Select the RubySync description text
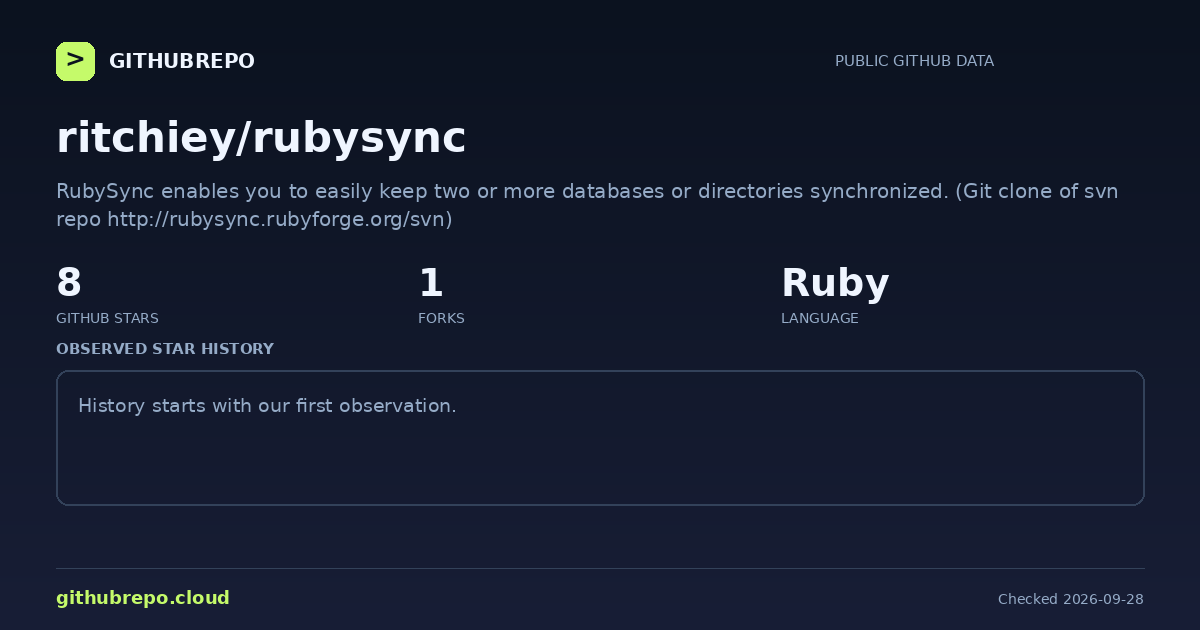 (587, 205)
